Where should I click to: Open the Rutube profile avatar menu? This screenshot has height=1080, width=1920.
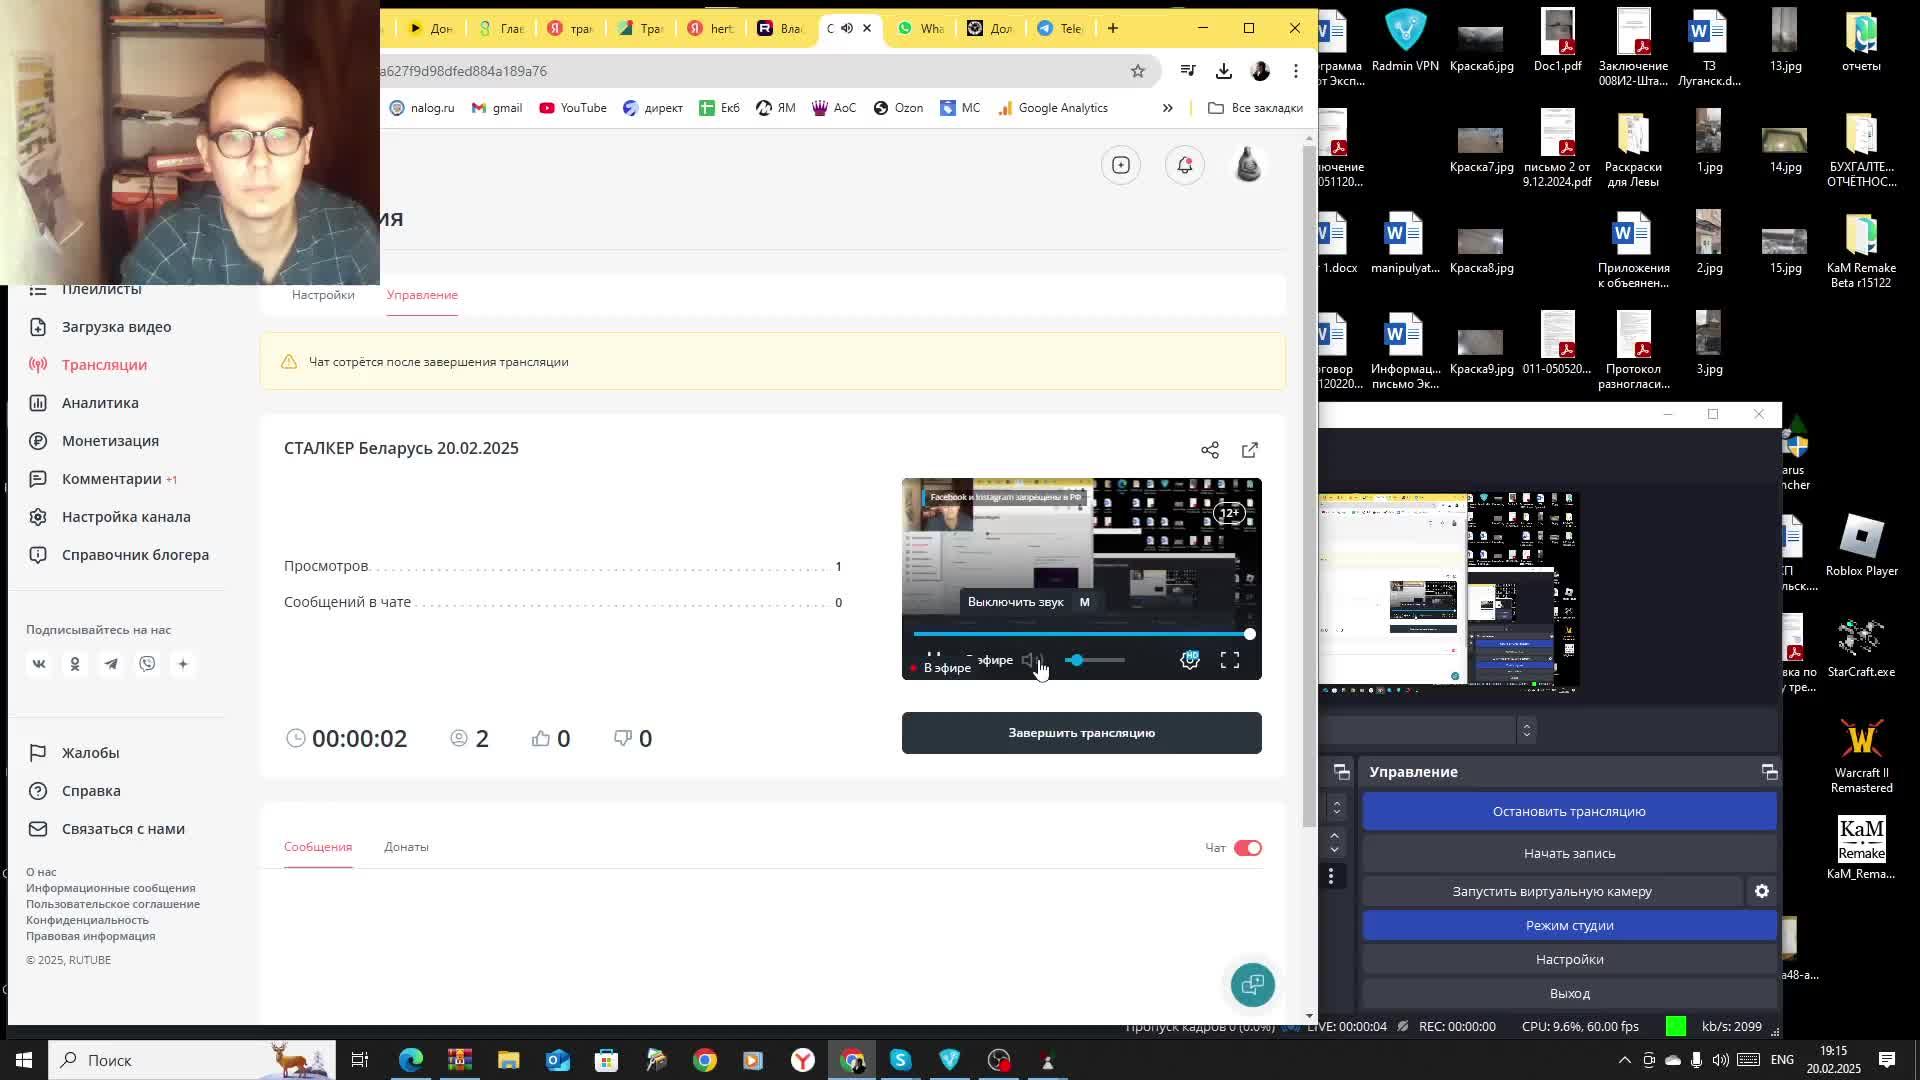(1248, 165)
